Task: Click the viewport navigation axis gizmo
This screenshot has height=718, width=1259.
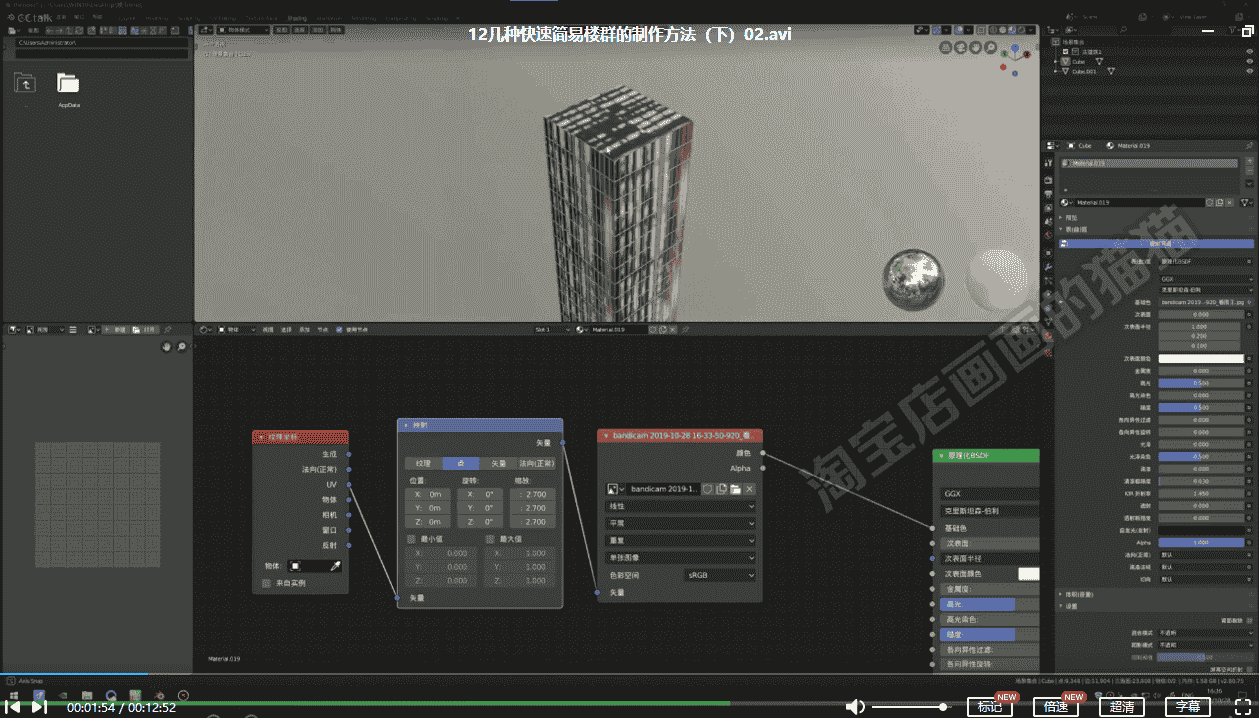Action: [x=1013, y=59]
